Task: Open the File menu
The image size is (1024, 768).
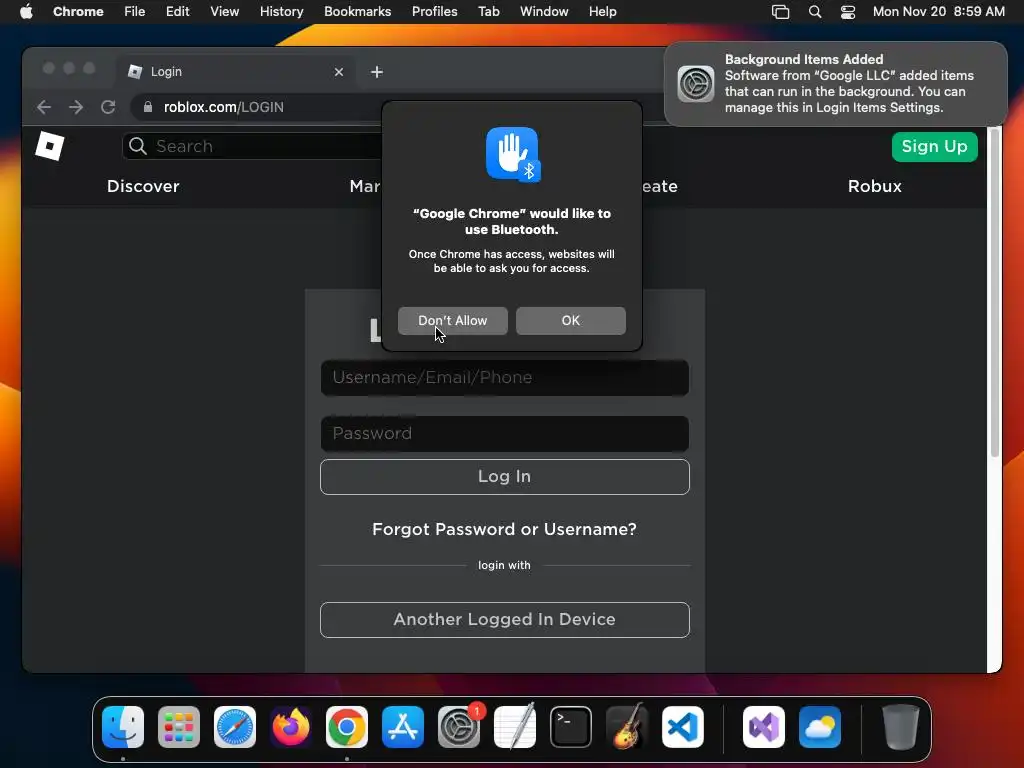Action: 135,12
